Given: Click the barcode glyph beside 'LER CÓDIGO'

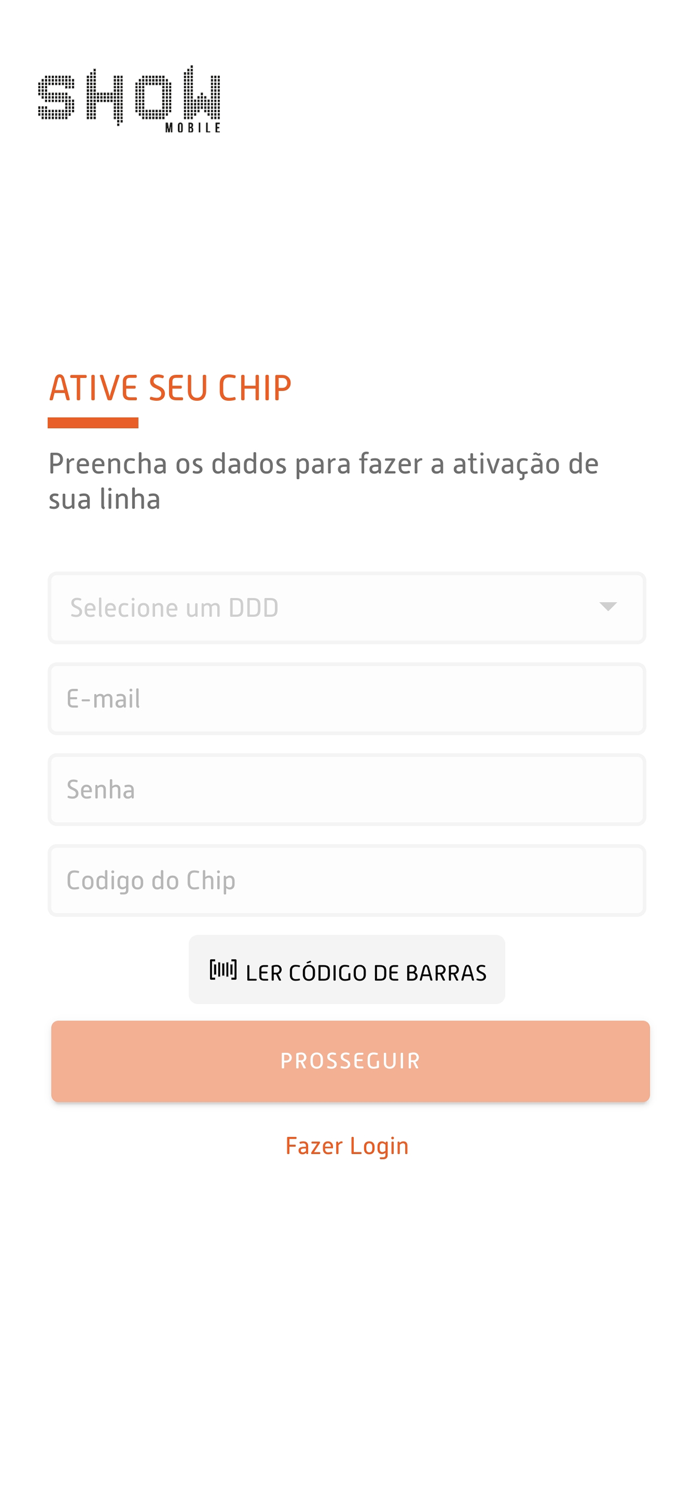Looking at the screenshot, I should (226, 968).
